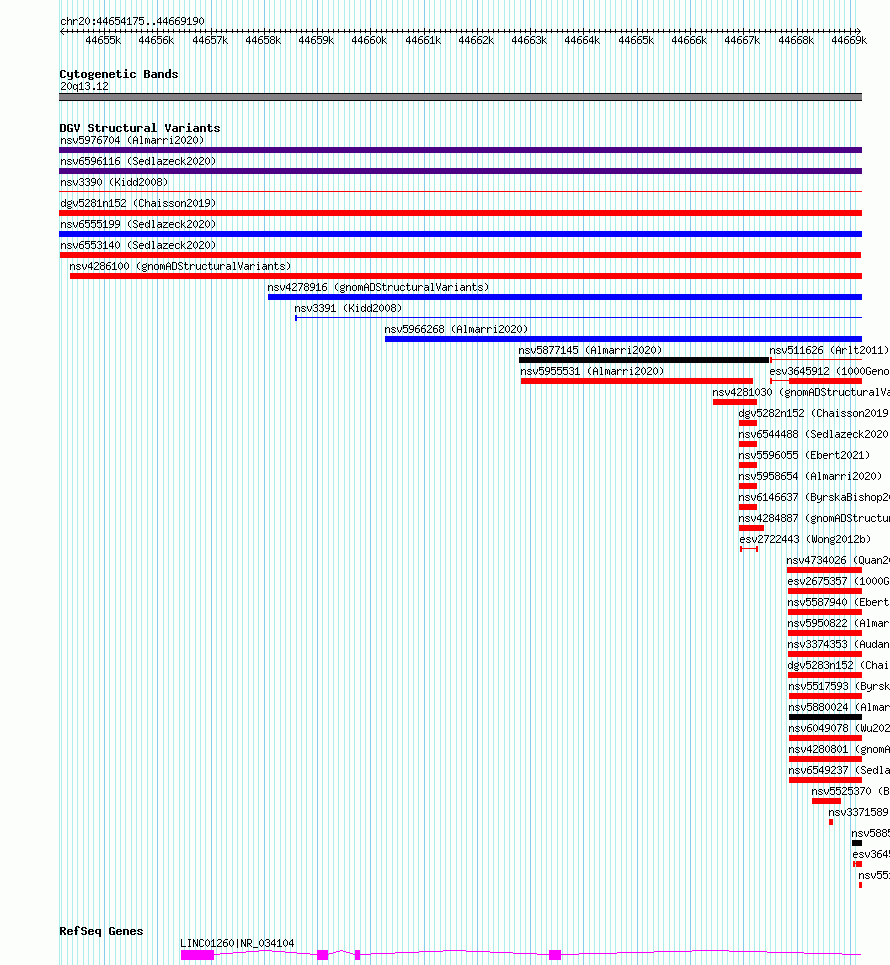Click the nsv3371589 variant label

[859, 812]
